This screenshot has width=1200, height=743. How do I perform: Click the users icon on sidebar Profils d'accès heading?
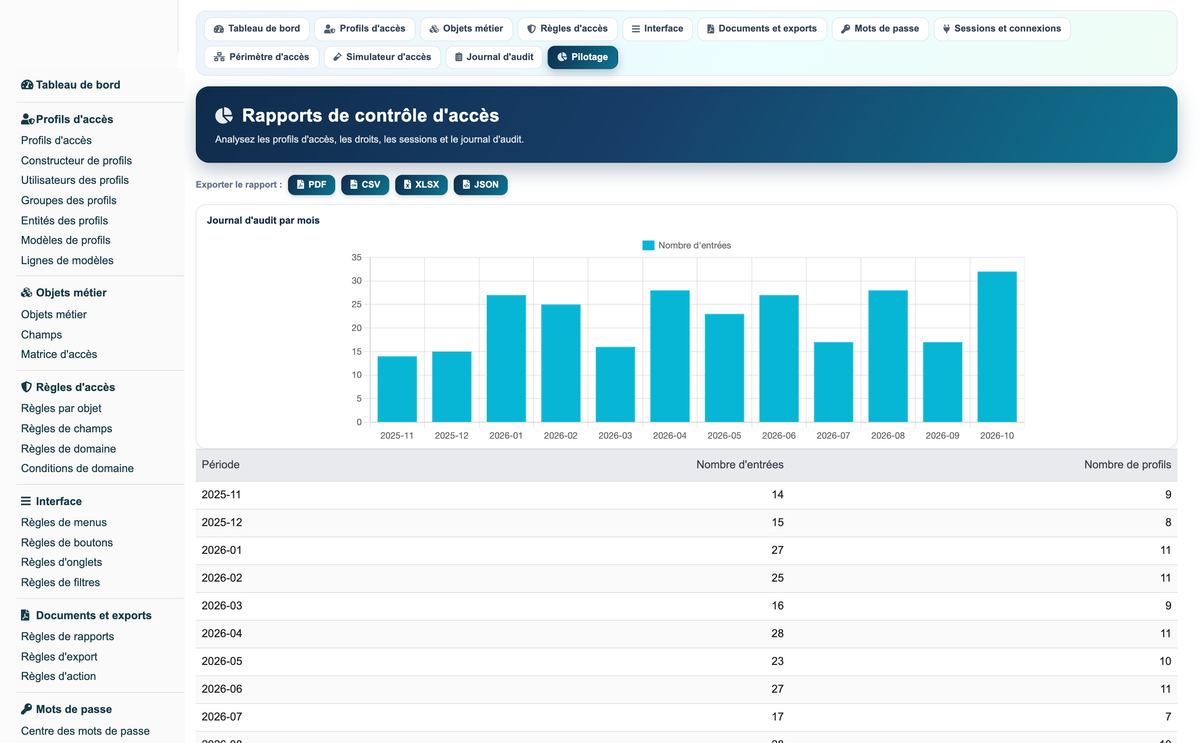coord(28,119)
